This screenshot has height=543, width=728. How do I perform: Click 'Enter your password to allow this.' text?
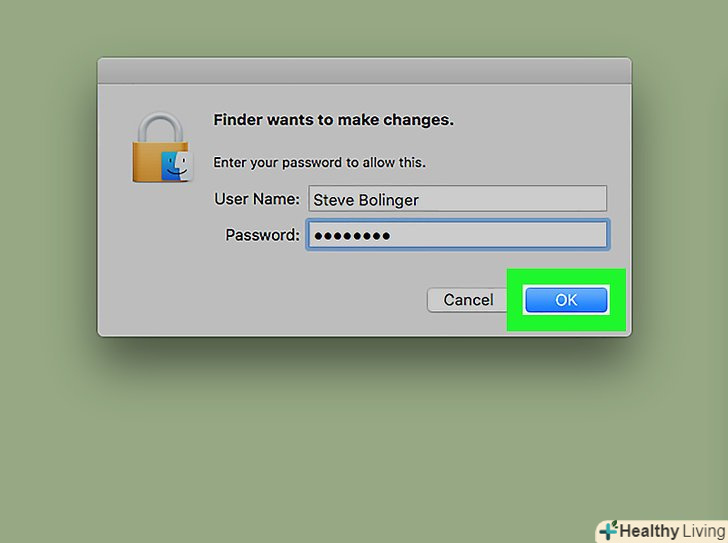pyautogui.click(x=319, y=162)
